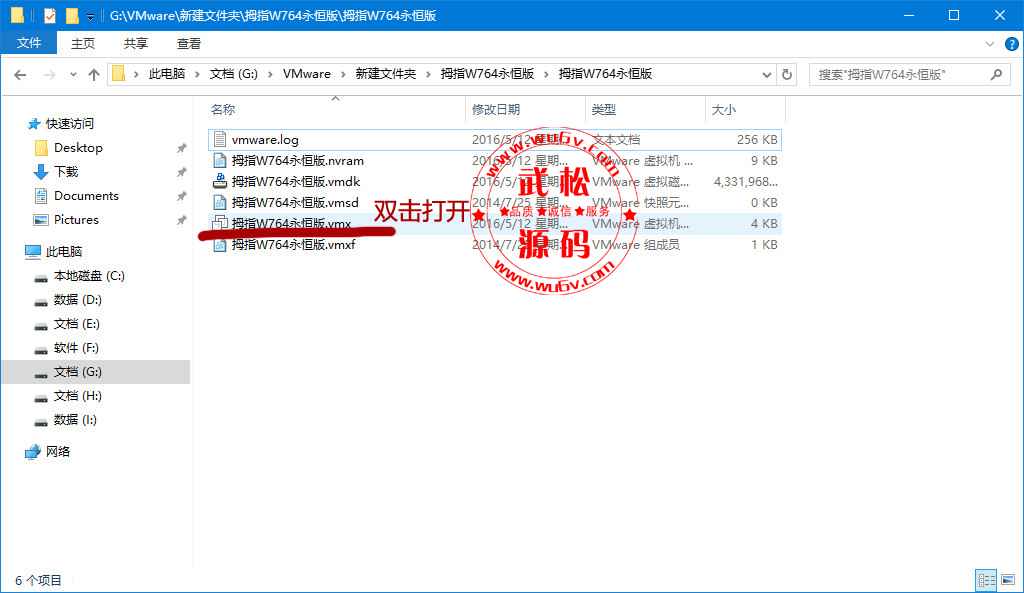1024x593 pixels.
Task: Open 下载 in the navigation pane
Action: pyautogui.click(x=66, y=172)
